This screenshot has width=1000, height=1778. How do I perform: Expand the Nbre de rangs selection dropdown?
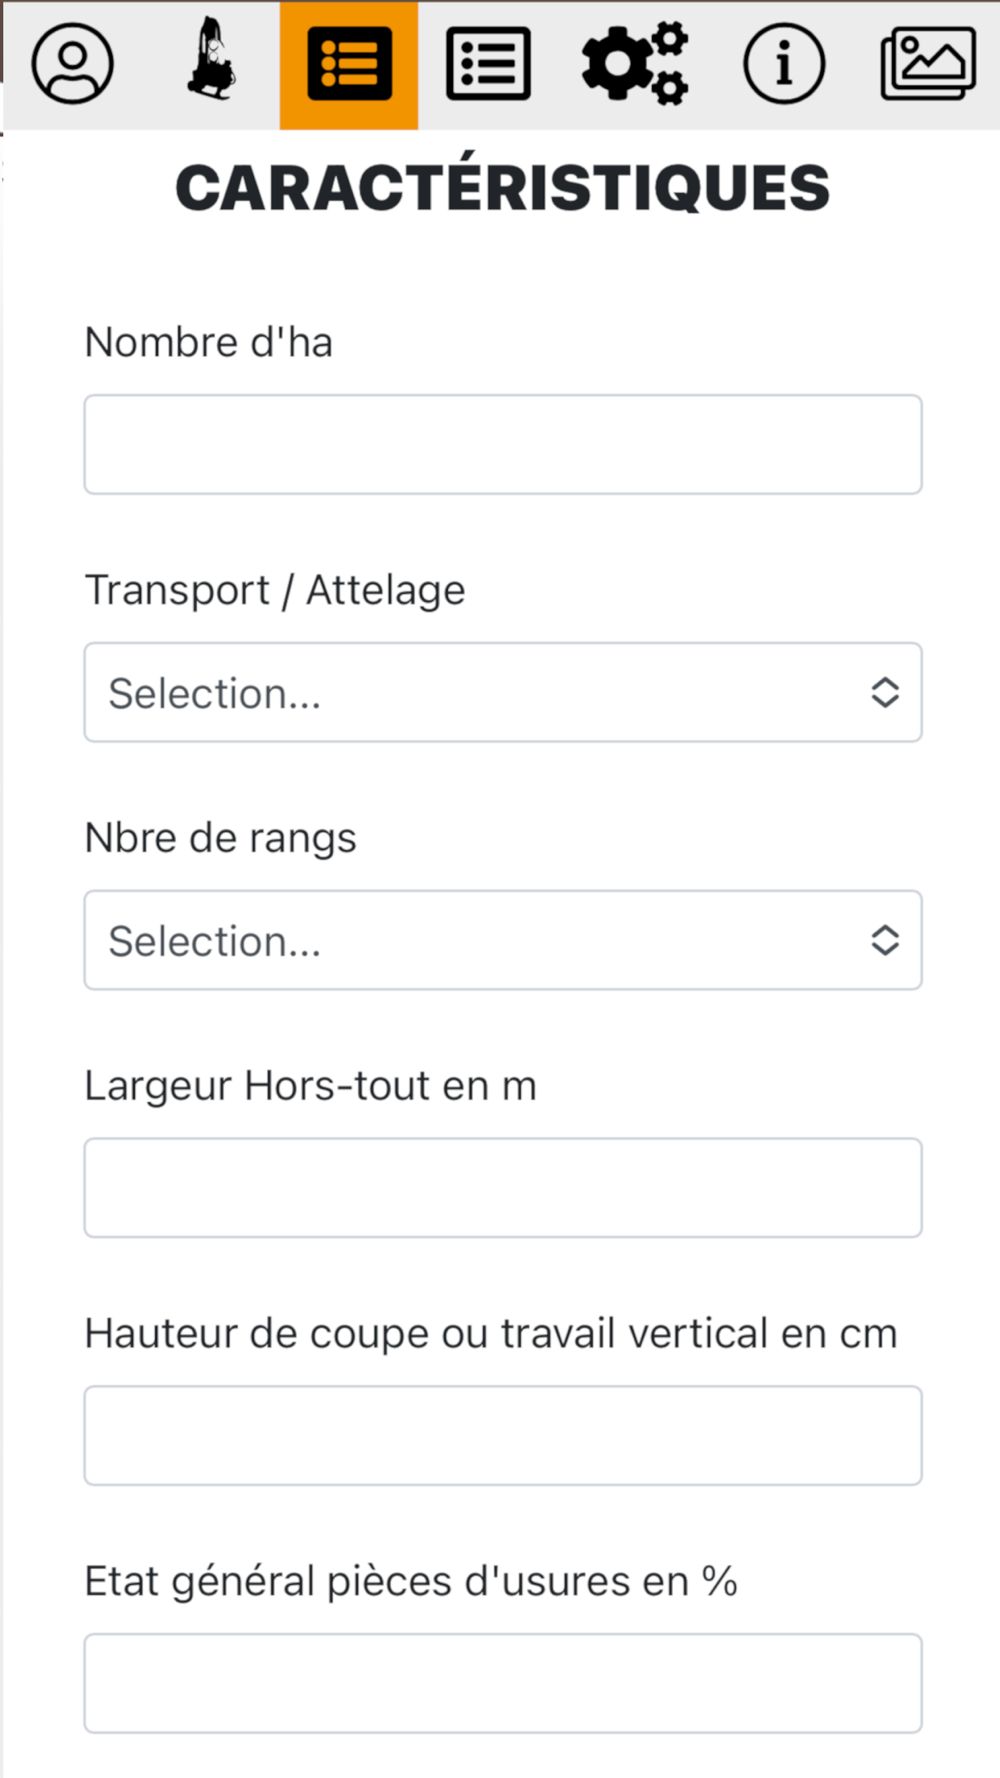tap(503, 940)
